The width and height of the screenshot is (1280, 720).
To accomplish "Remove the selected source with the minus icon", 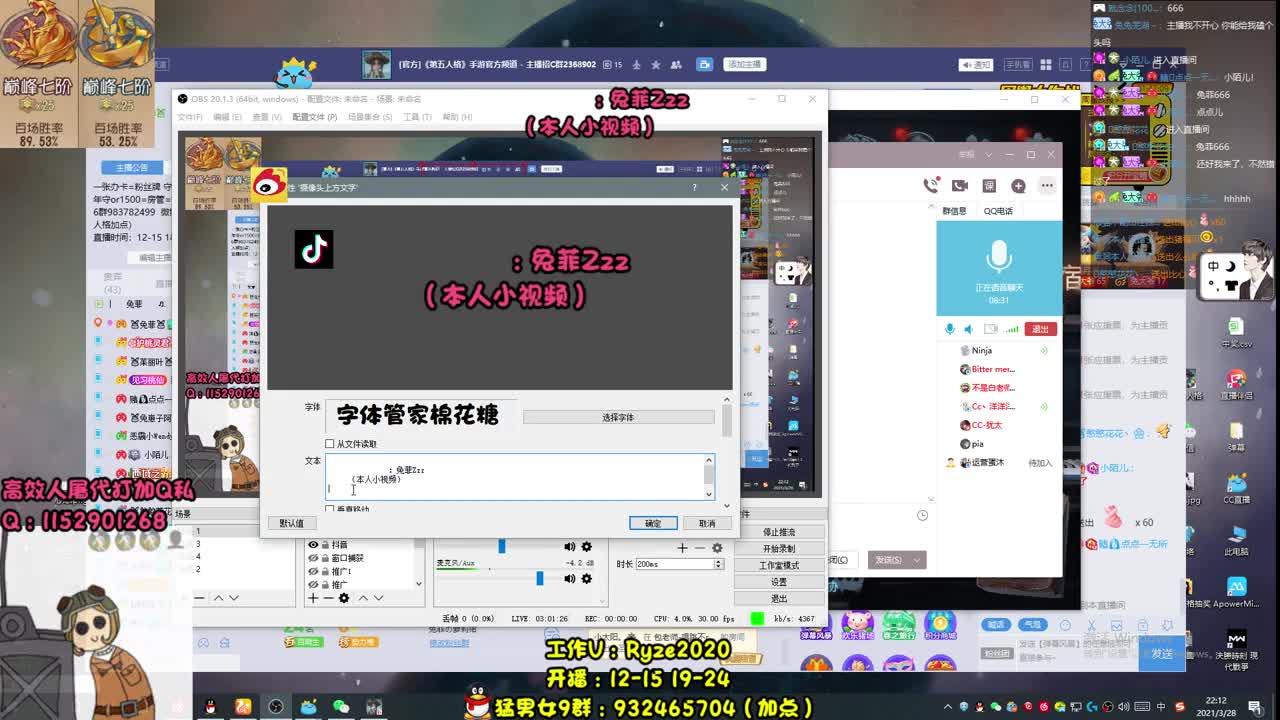I will tap(328, 598).
